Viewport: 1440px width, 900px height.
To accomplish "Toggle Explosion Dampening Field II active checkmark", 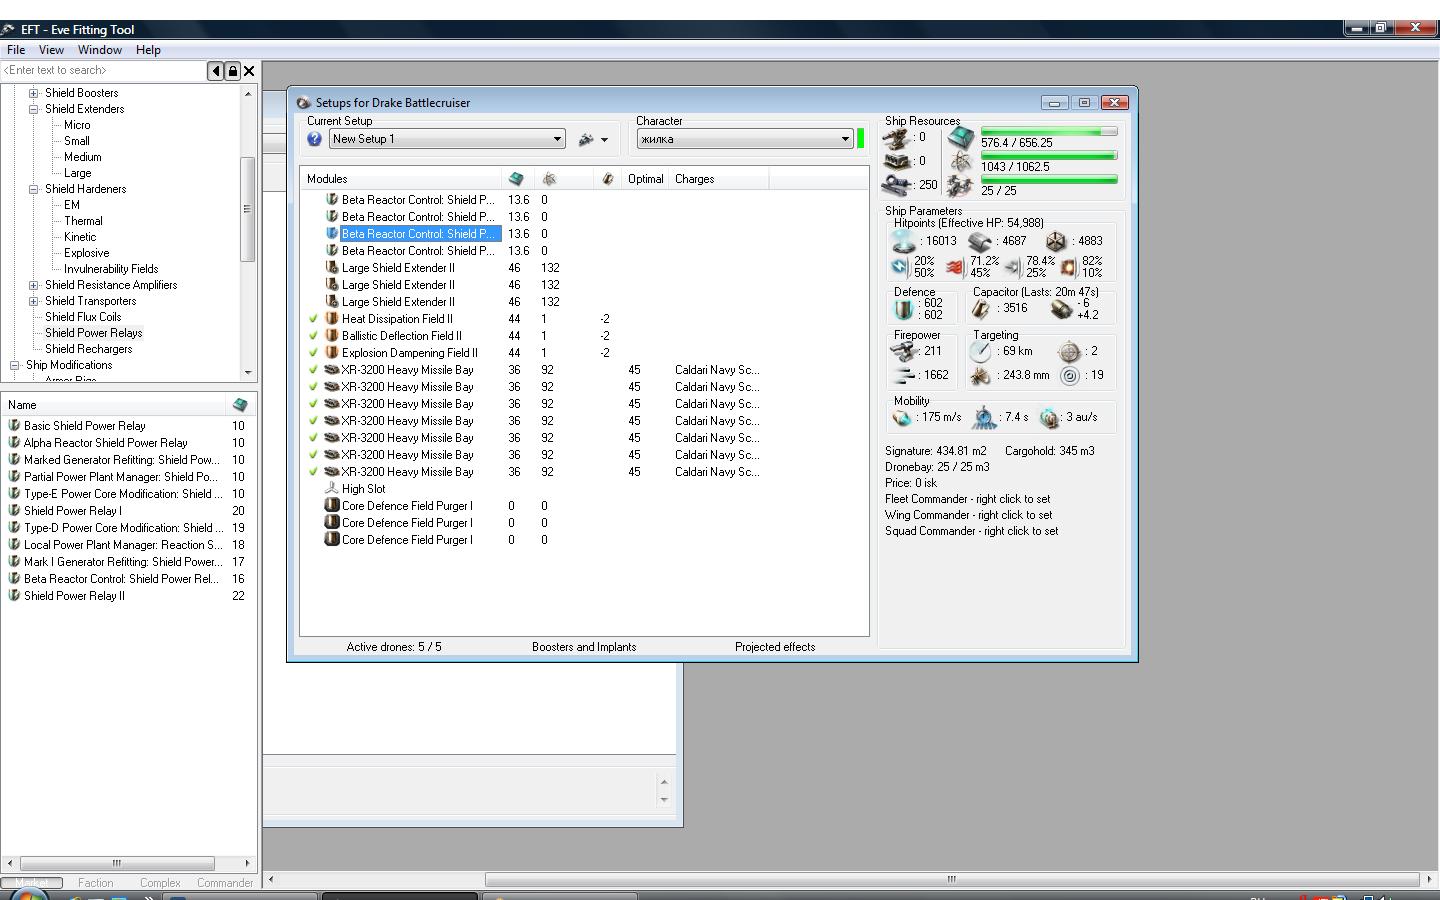I will click(313, 353).
